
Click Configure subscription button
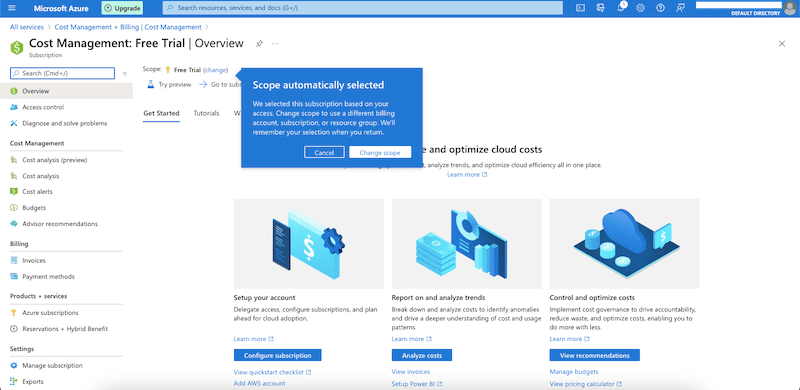pyautogui.click(x=278, y=355)
